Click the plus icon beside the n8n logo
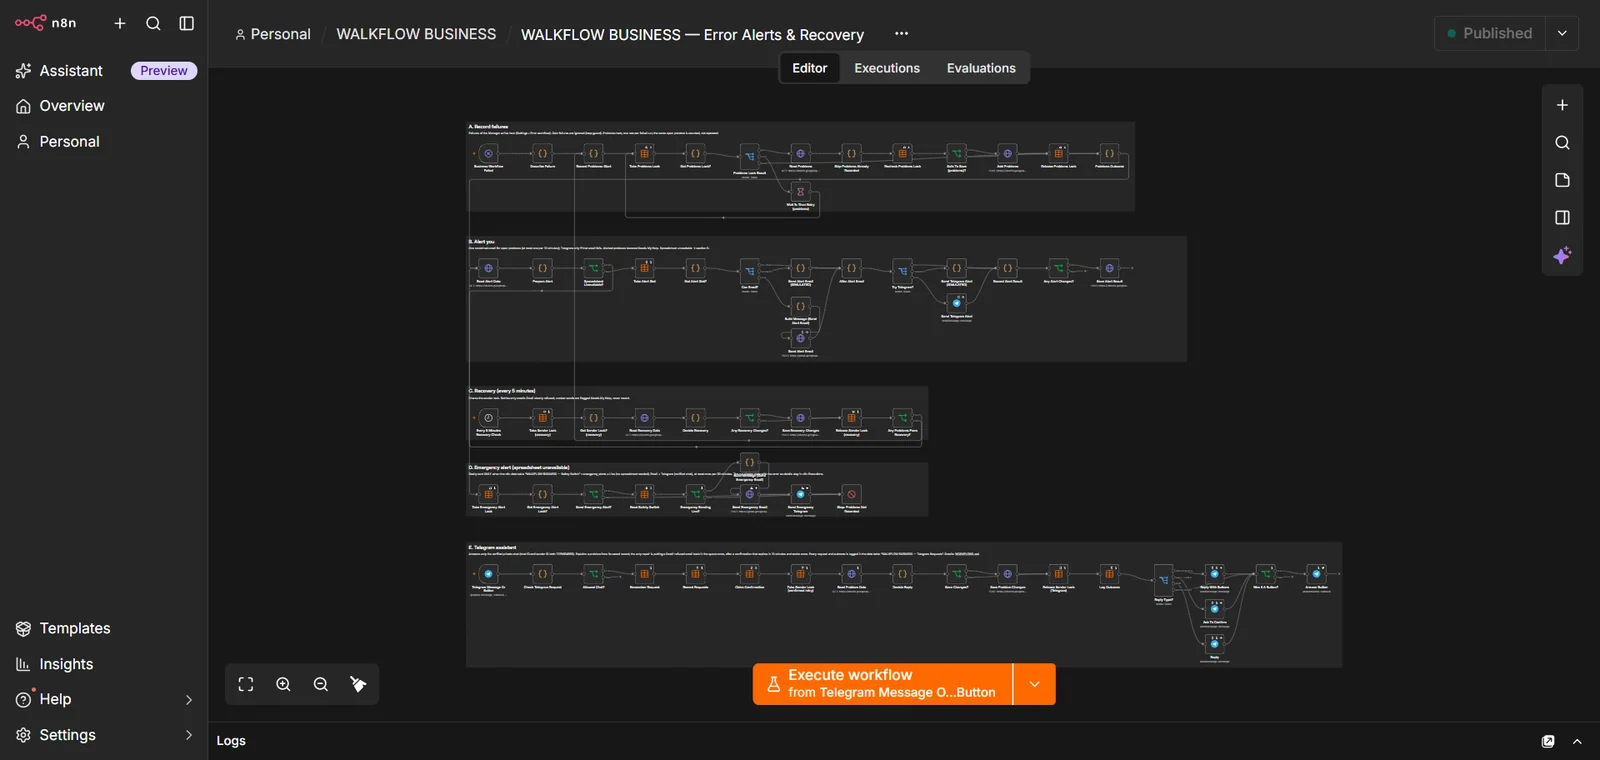This screenshot has width=1600, height=760. 120,23
